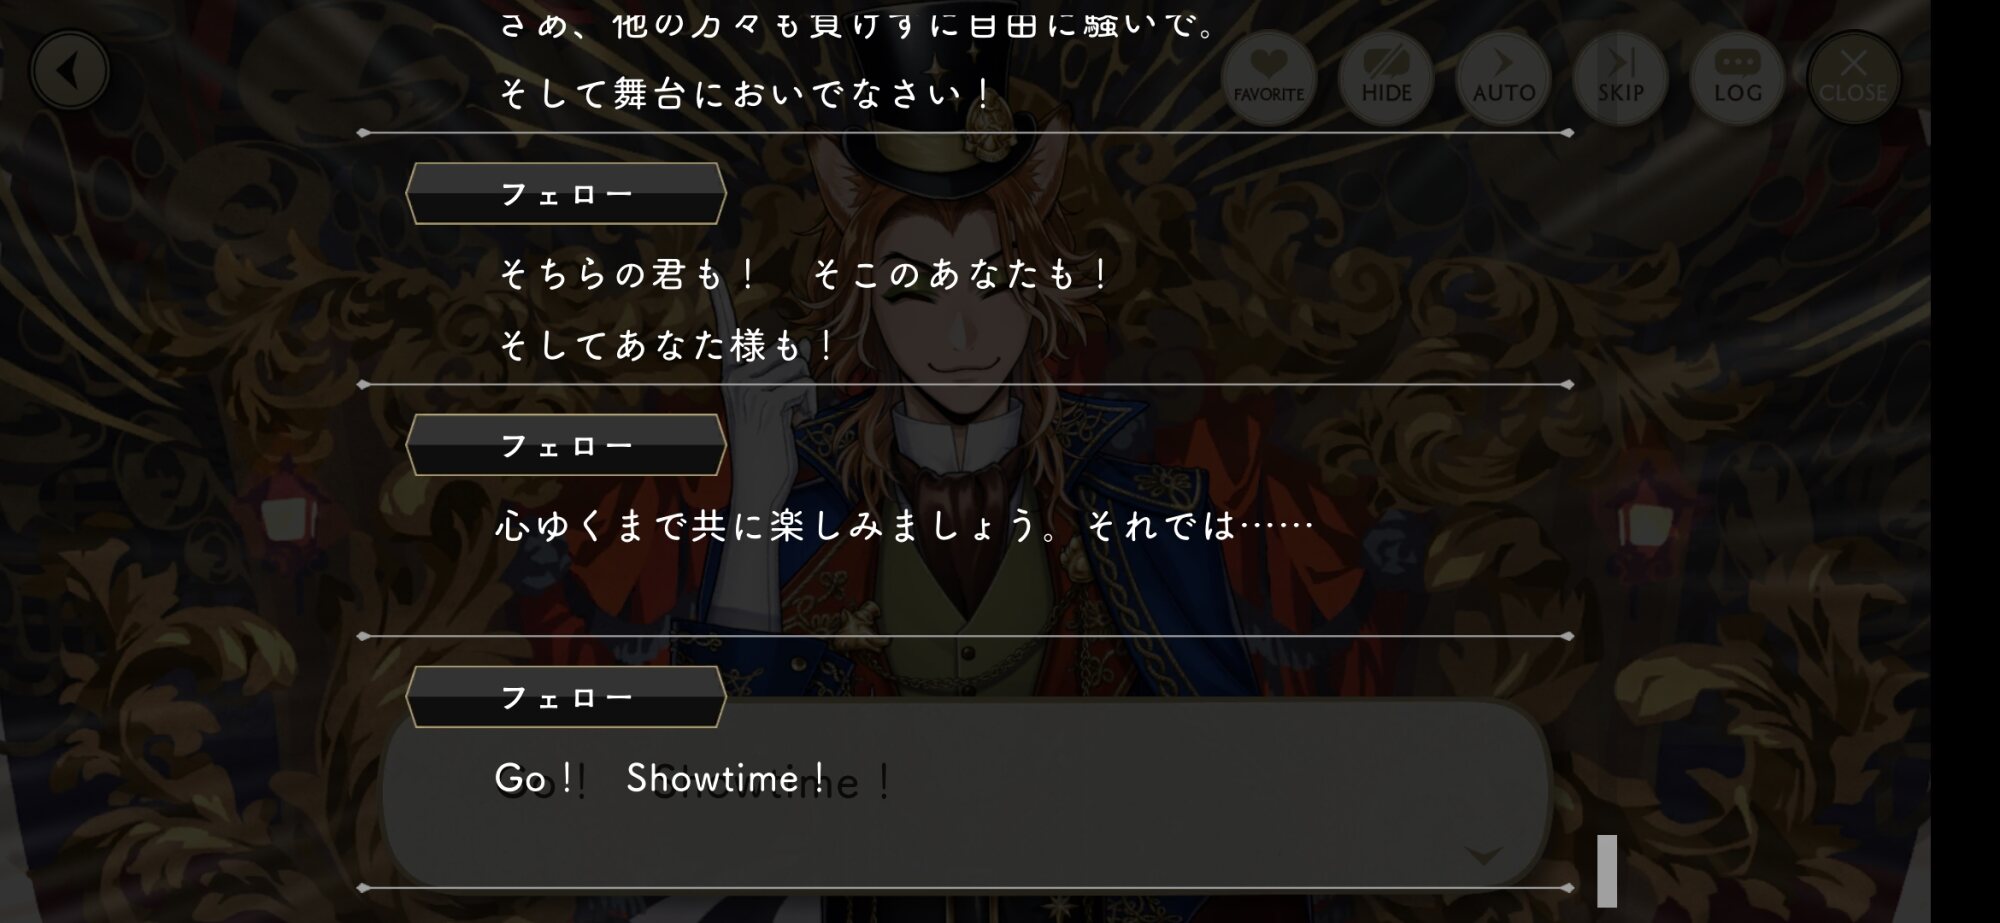
Task: Close the log with the CLOSE X
Action: (x=1853, y=78)
